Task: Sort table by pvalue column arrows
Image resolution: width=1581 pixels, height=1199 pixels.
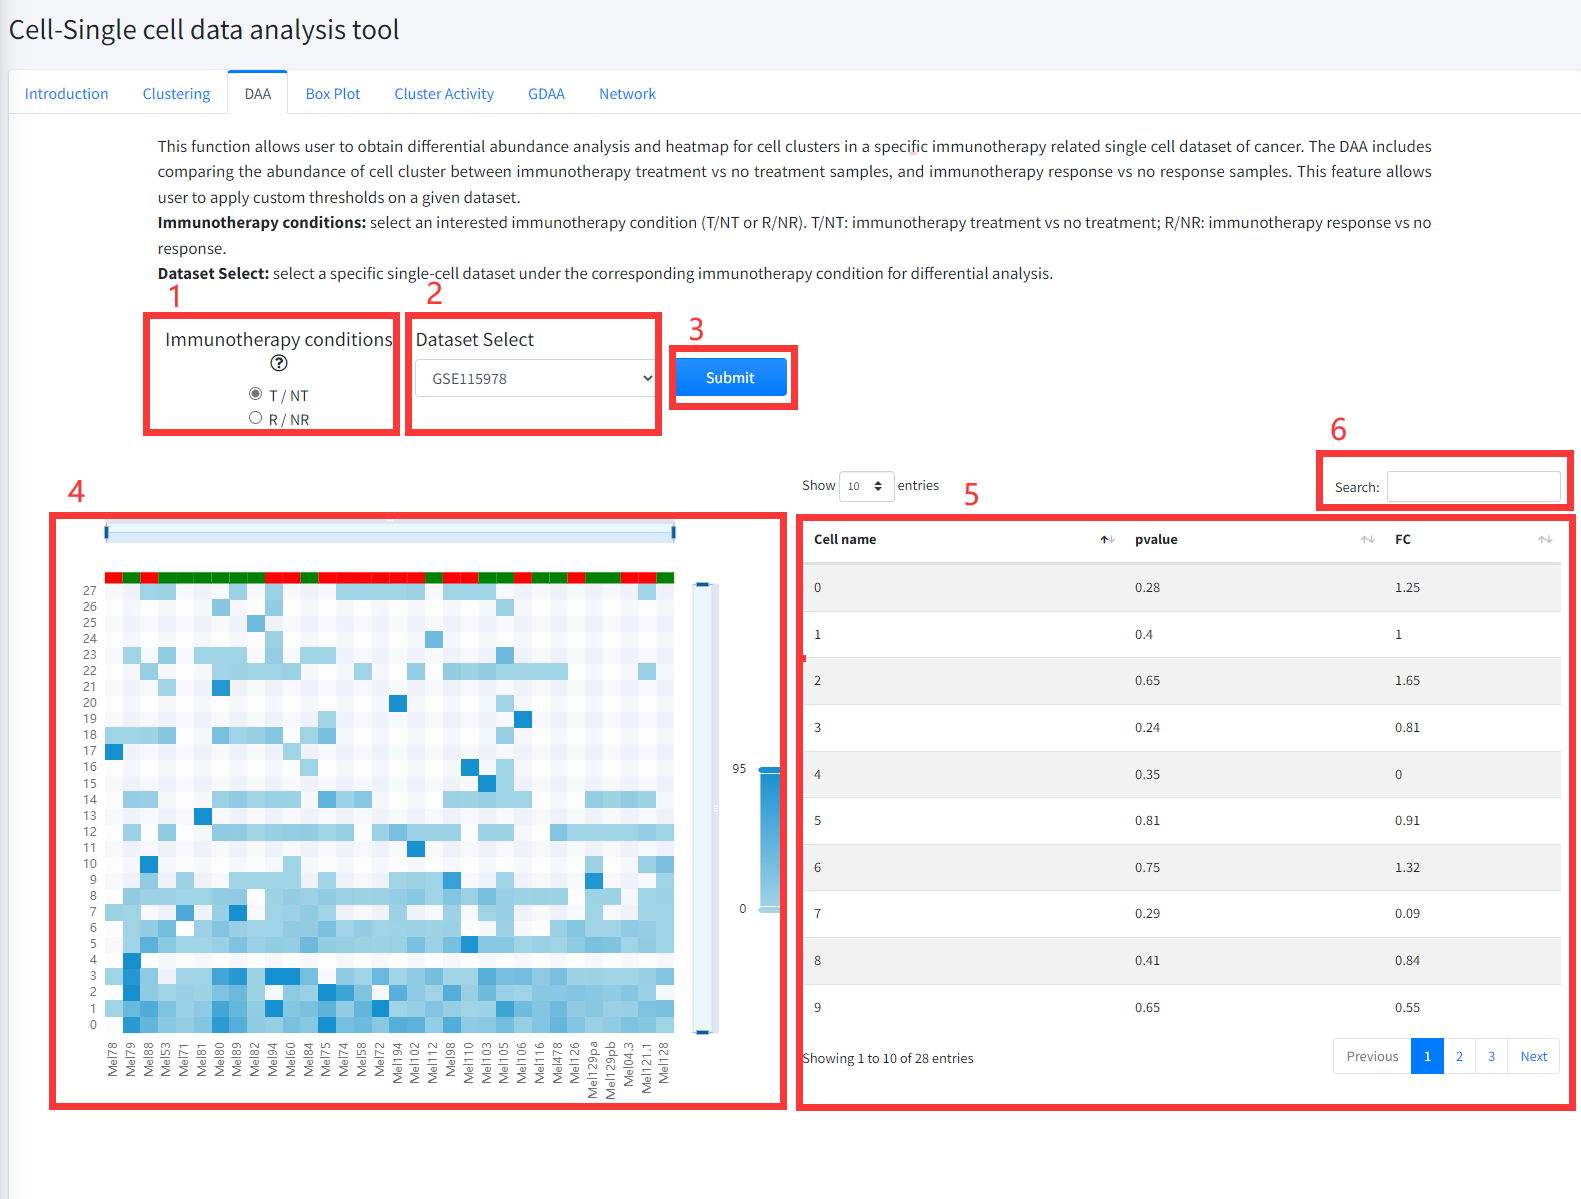Action: tap(1366, 540)
